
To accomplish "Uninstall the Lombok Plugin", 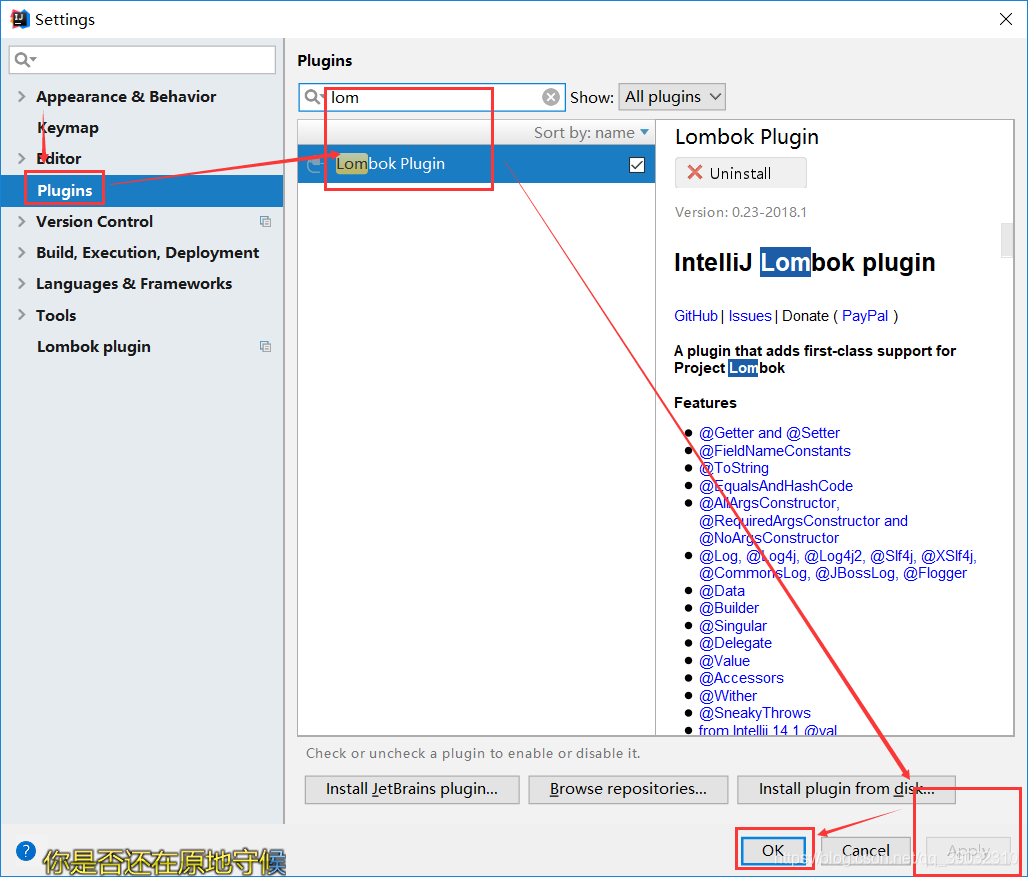I will [740, 173].
